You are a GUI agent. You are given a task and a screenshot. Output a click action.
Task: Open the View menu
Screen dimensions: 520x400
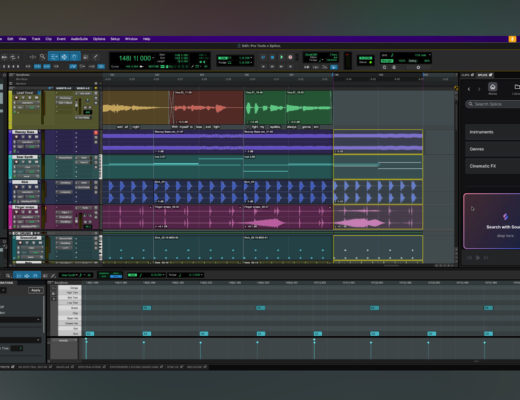pos(22,39)
